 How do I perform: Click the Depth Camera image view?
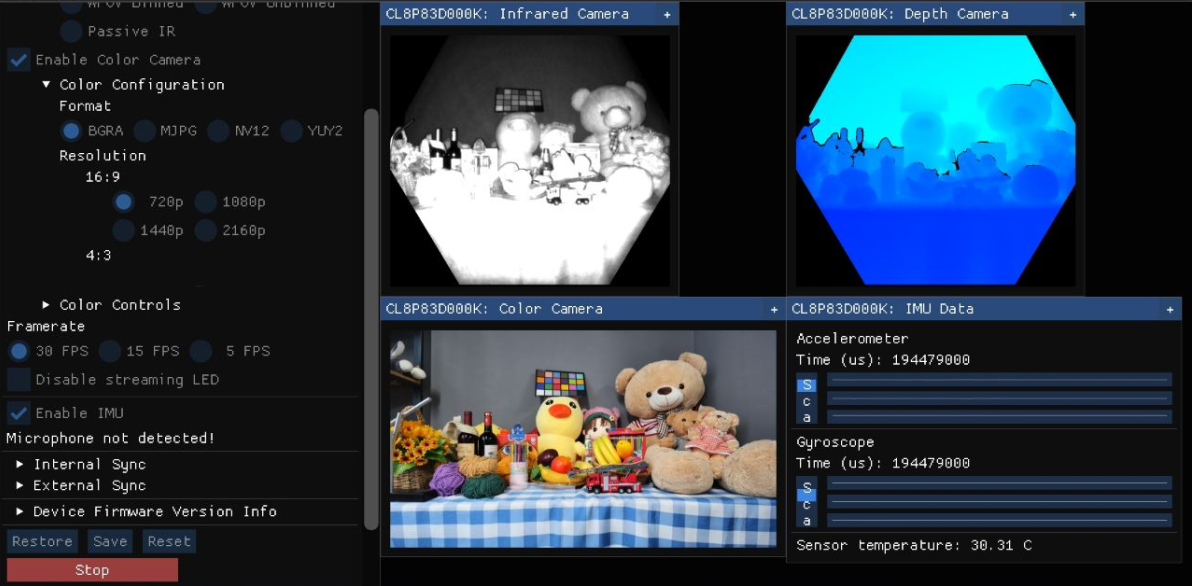[x=935, y=160]
